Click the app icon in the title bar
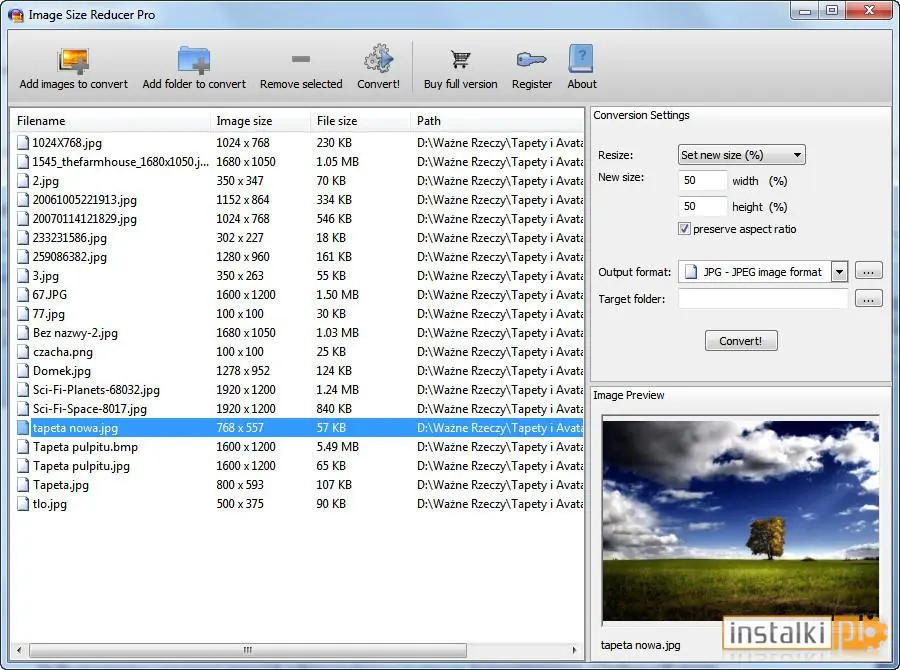 tap(15, 15)
